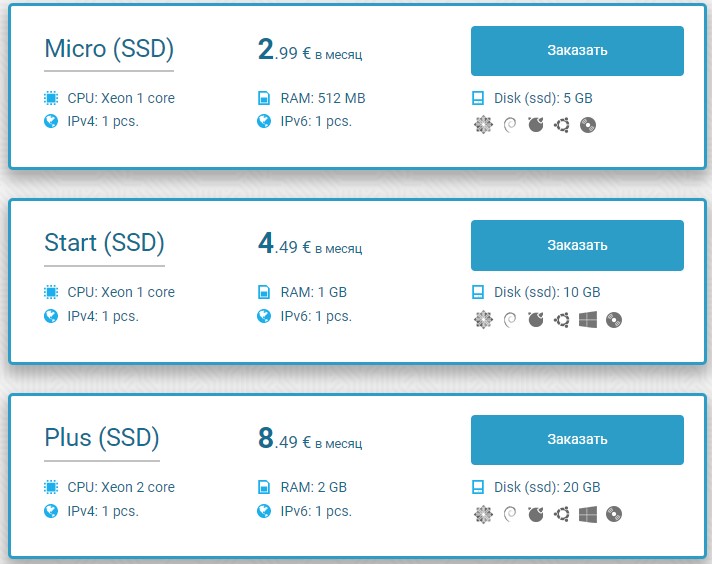The width and height of the screenshot is (712, 564).
Task: Click the FreeBSD icon in Start (SSD) plan
Action: tap(536, 320)
